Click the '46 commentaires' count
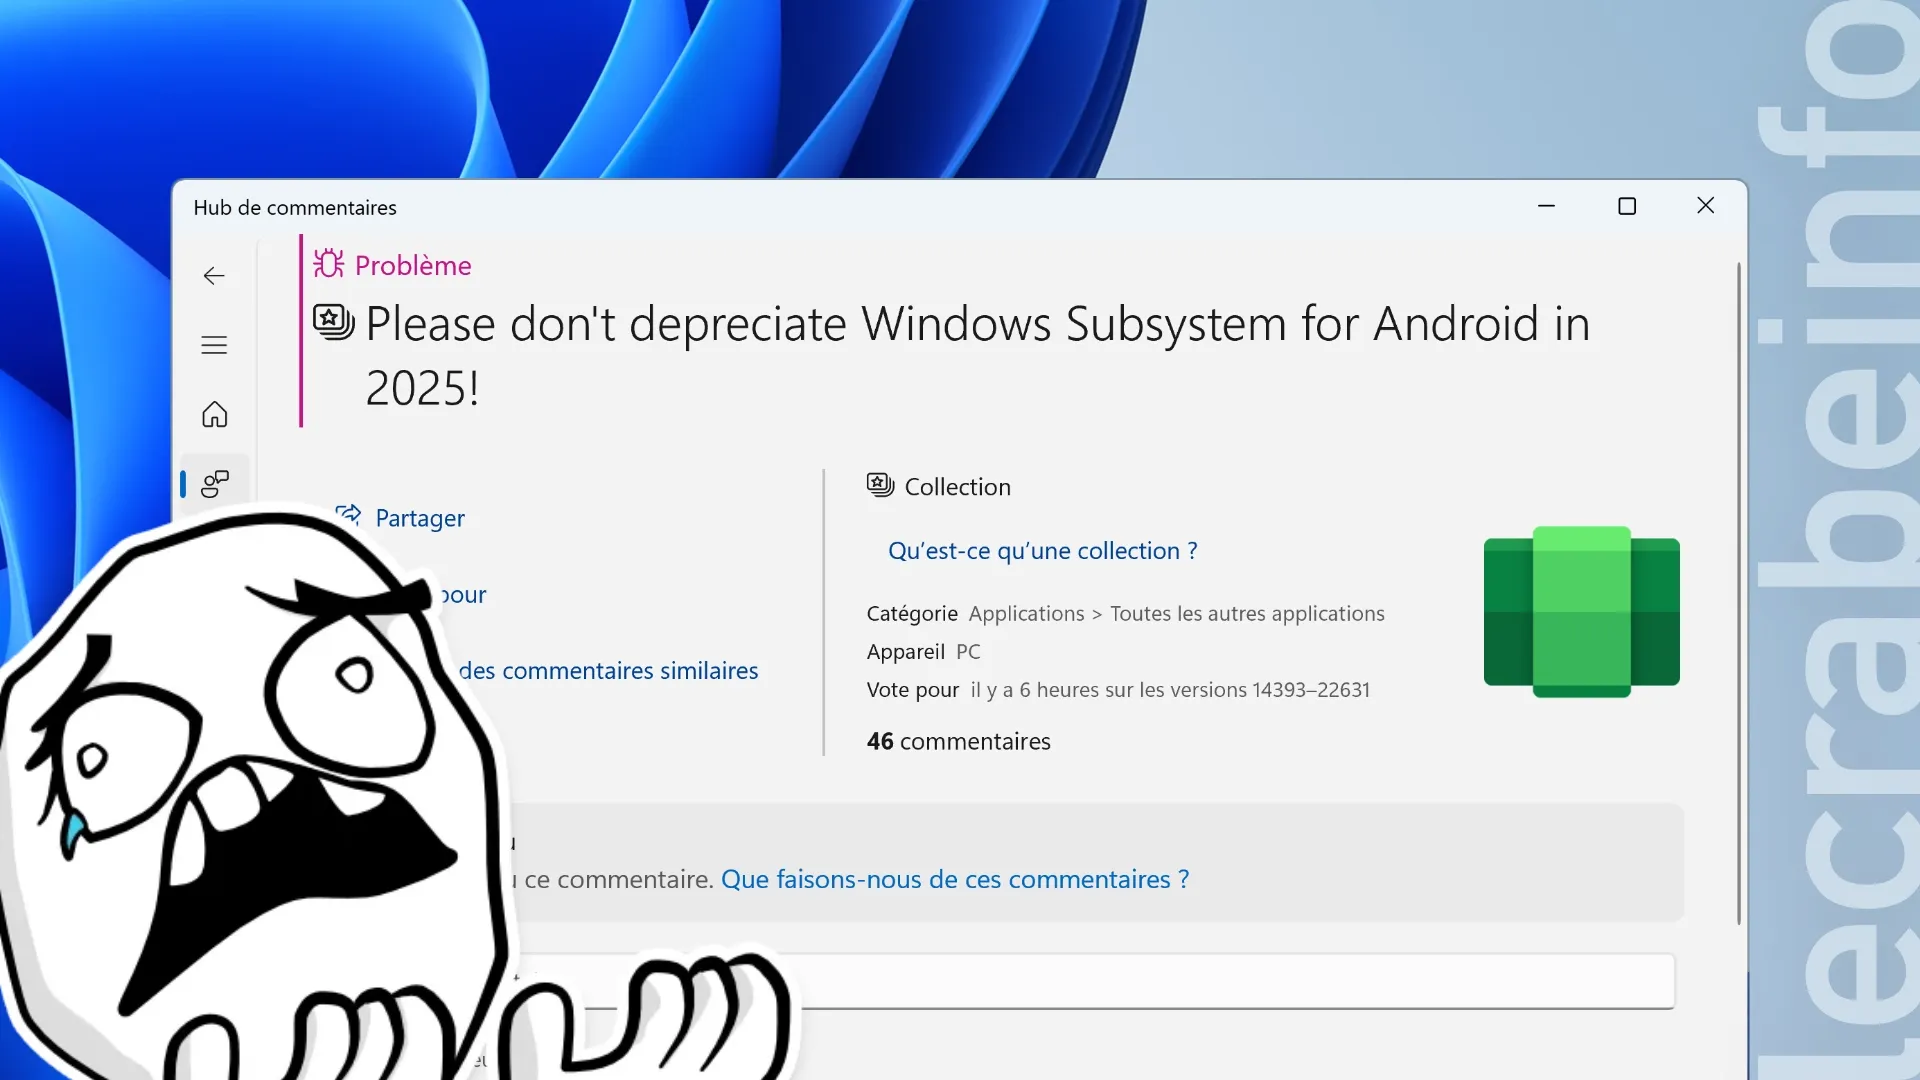 click(958, 741)
